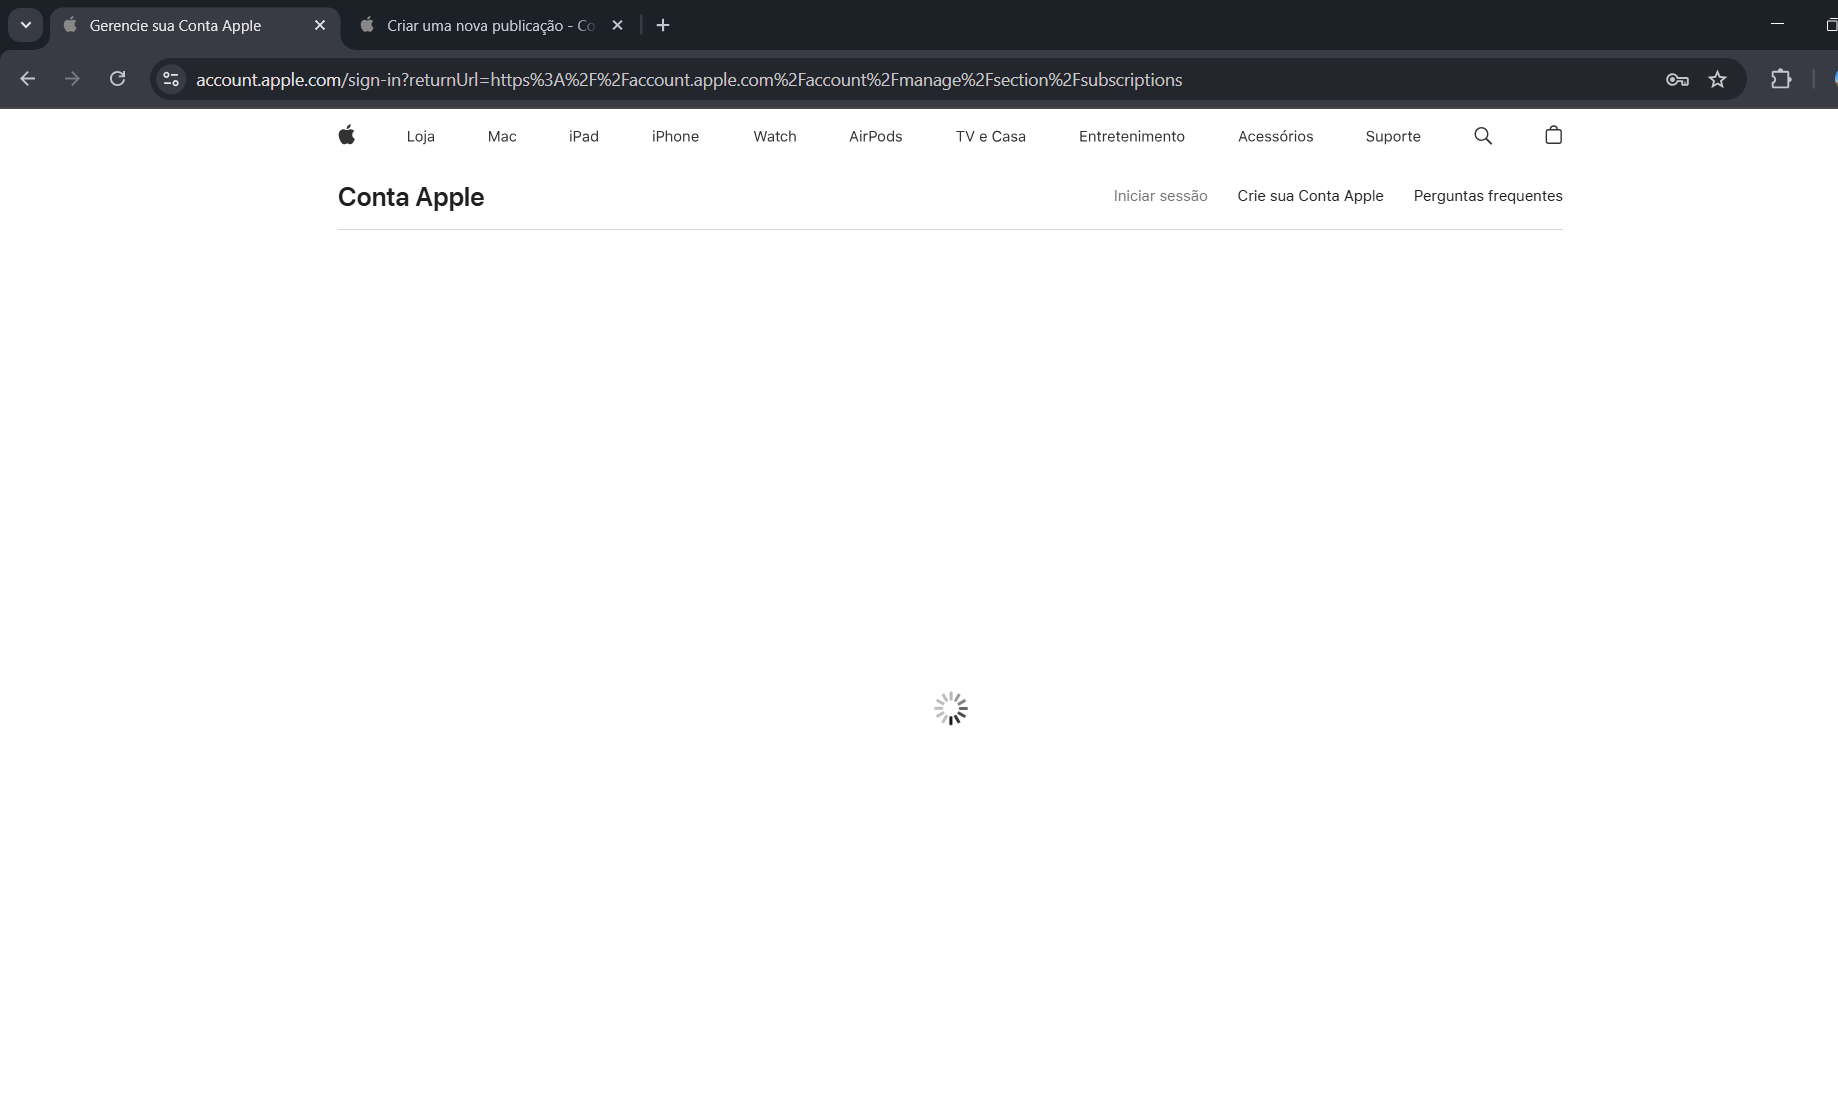Image resolution: width=1838 pixels, height=1100 pixels.
Task: Click 'Iniciar sessão' link
Action: pos(1160,196)
